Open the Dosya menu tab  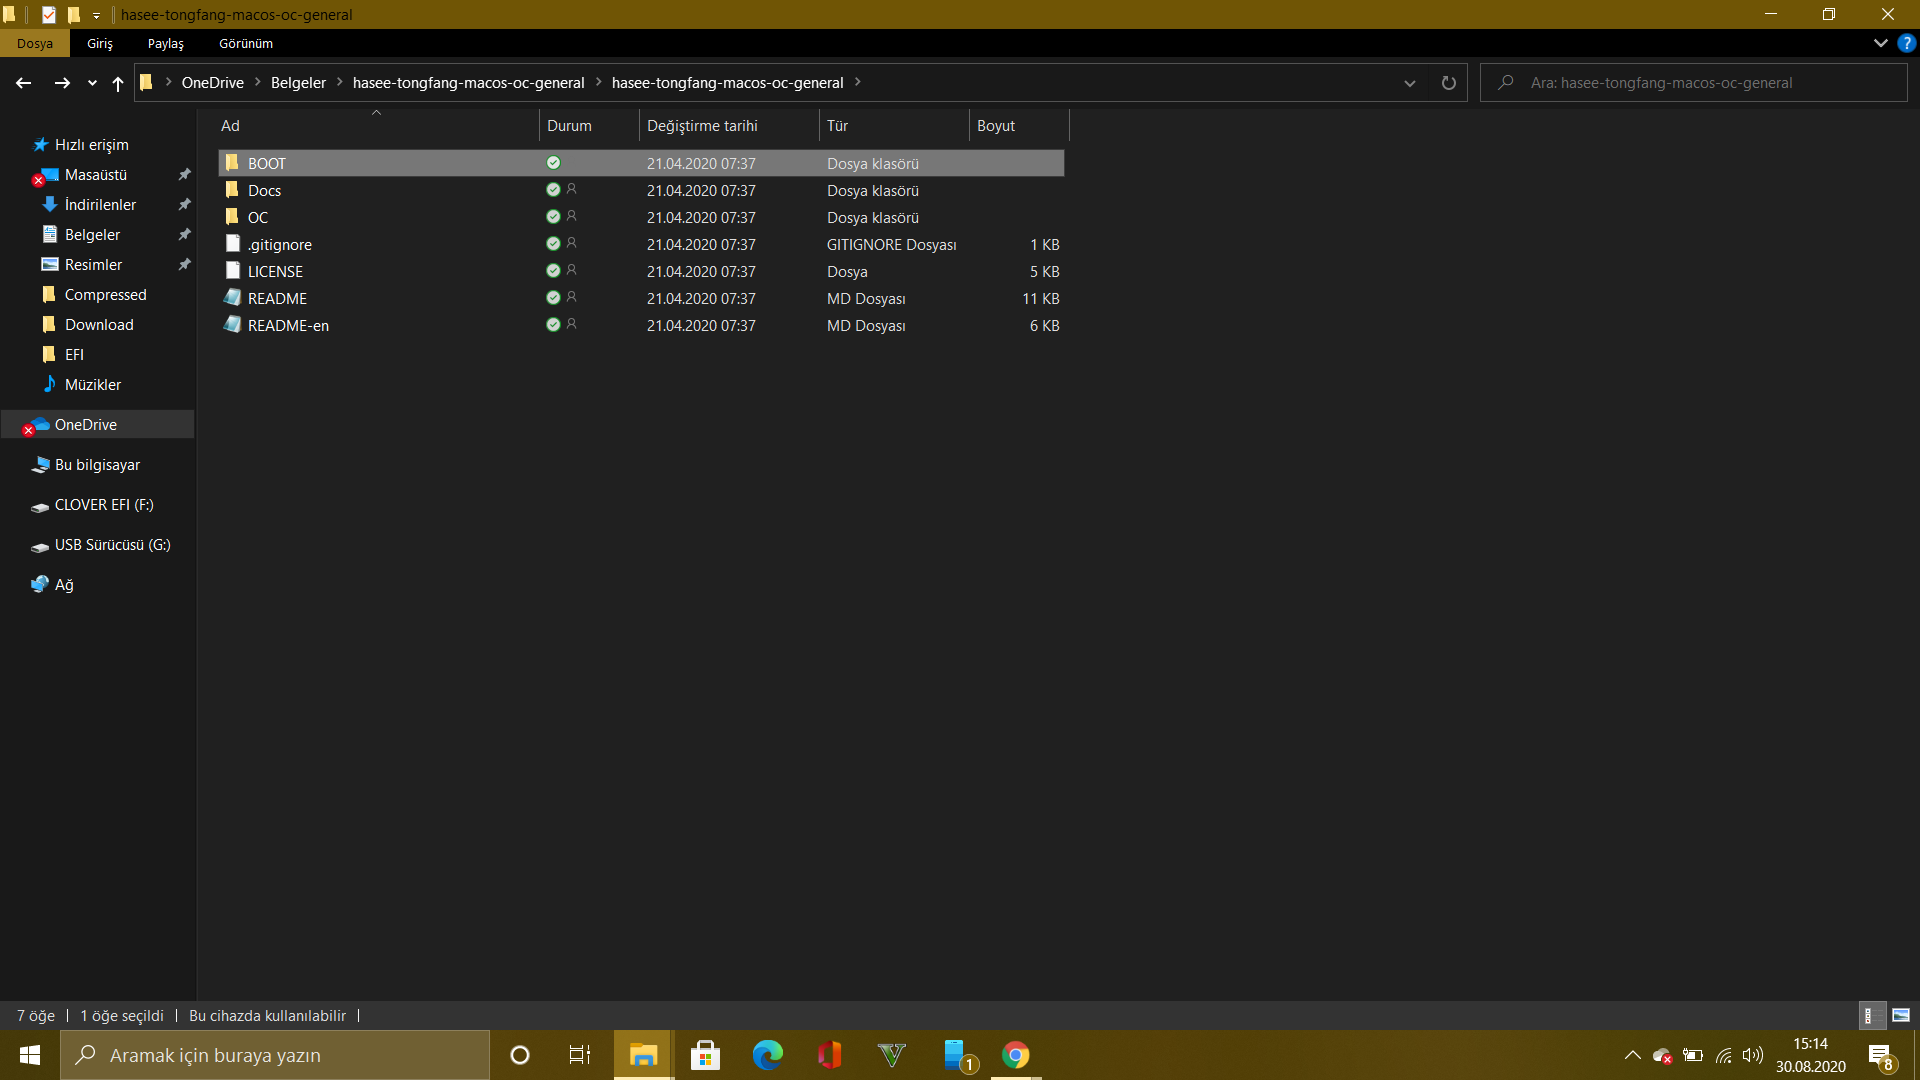[x=34, y=43]
